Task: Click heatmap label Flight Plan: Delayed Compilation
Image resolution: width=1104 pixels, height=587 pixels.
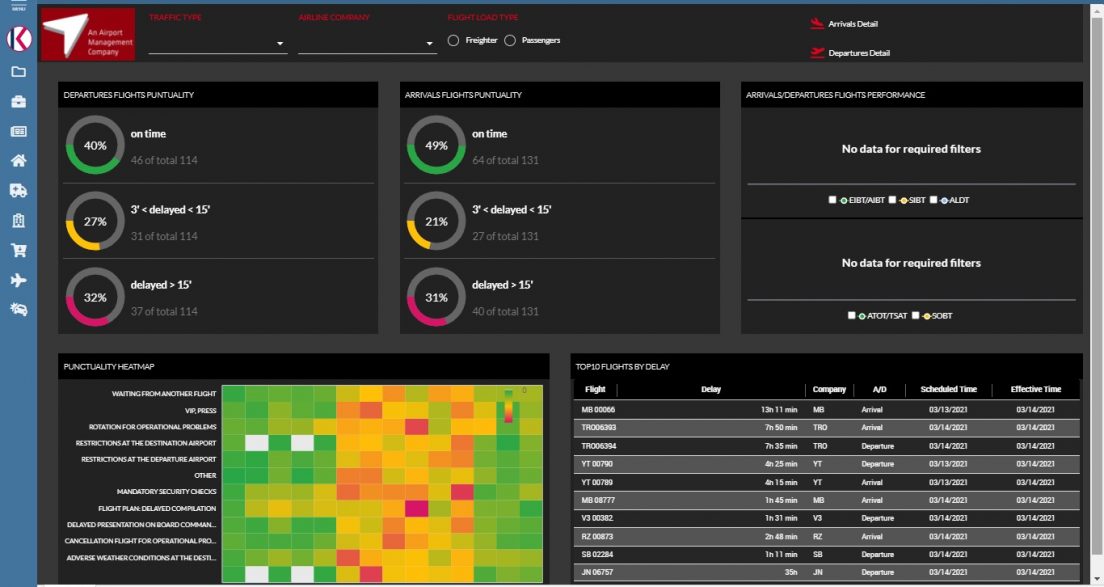Action: coord(157,508)
